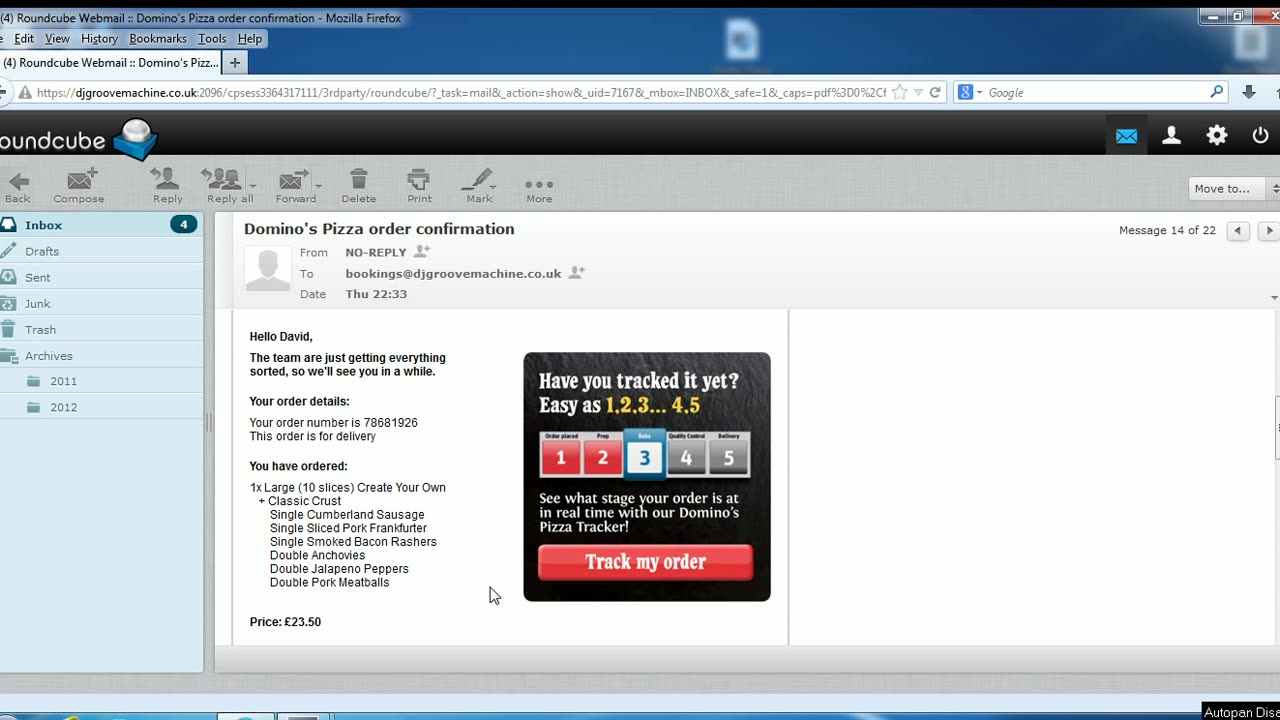1280x720 pixels.
Task: Click 'Message 14 of 22' counter
Action: [1167, 230]
